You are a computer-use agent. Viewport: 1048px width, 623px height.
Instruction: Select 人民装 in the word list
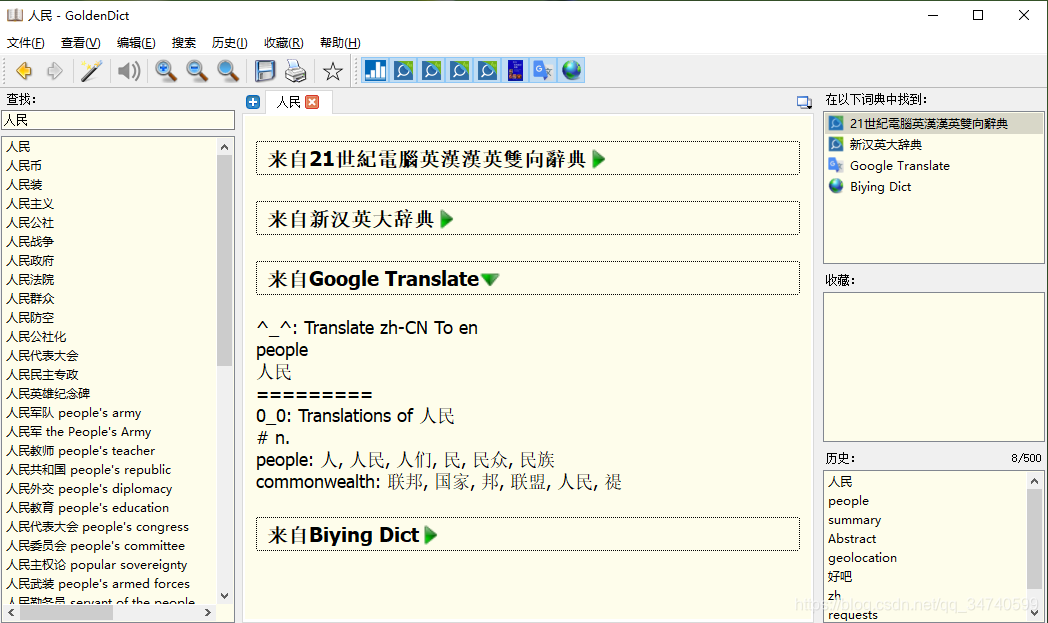click(24, 184)
